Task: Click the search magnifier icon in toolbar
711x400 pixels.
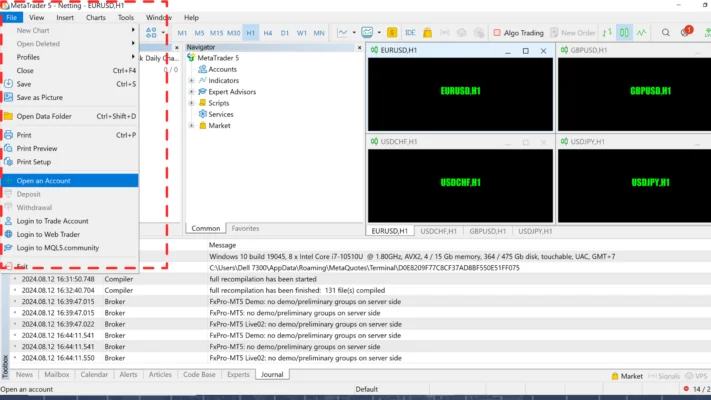Action: 666,32
